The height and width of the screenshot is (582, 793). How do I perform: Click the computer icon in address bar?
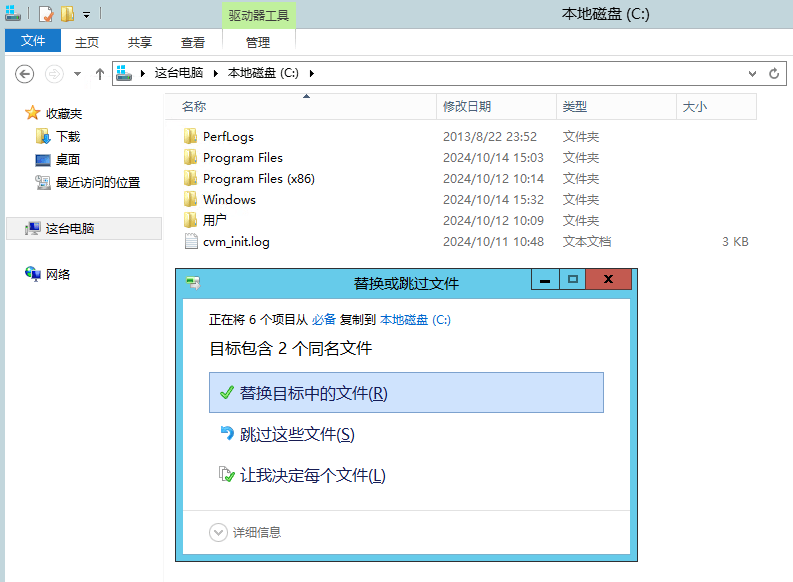pyautogui.click(x=124, y=73)
